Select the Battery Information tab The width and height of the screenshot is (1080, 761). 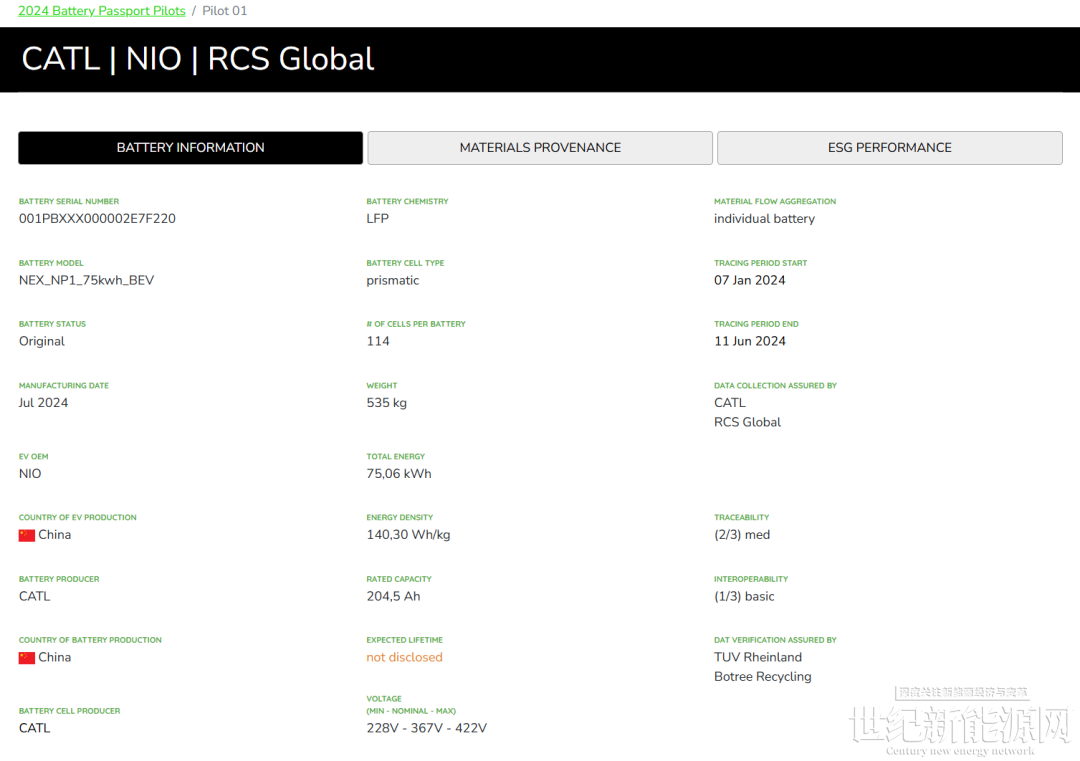tap(190, 148)
